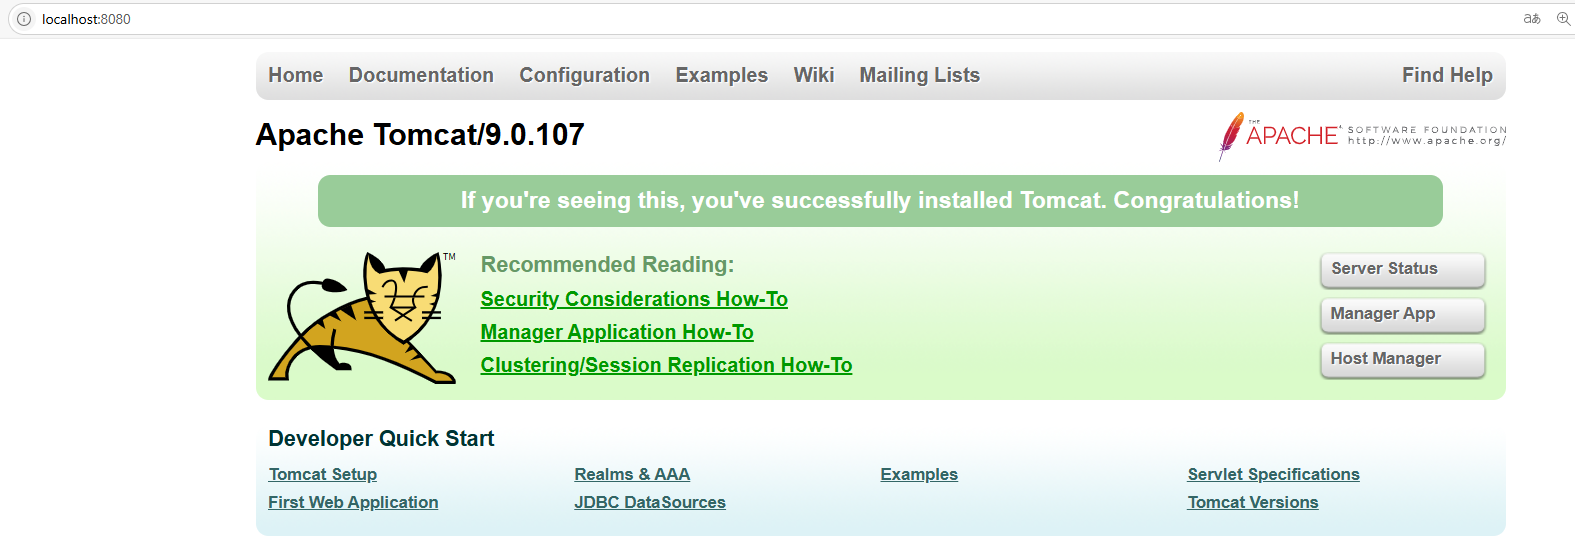Go to the Configuration navigation item
This screenshot has height=557, width=1575.
click(x=584, y=75)
